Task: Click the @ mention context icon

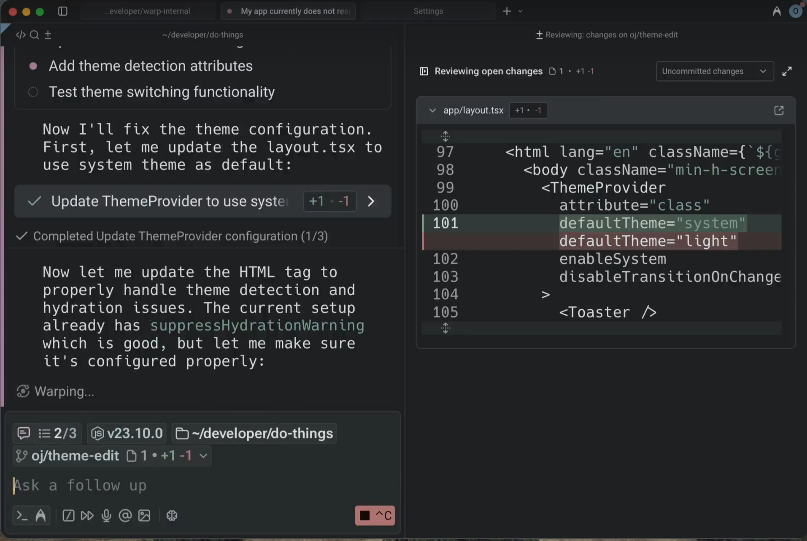Action: point(125,516)
